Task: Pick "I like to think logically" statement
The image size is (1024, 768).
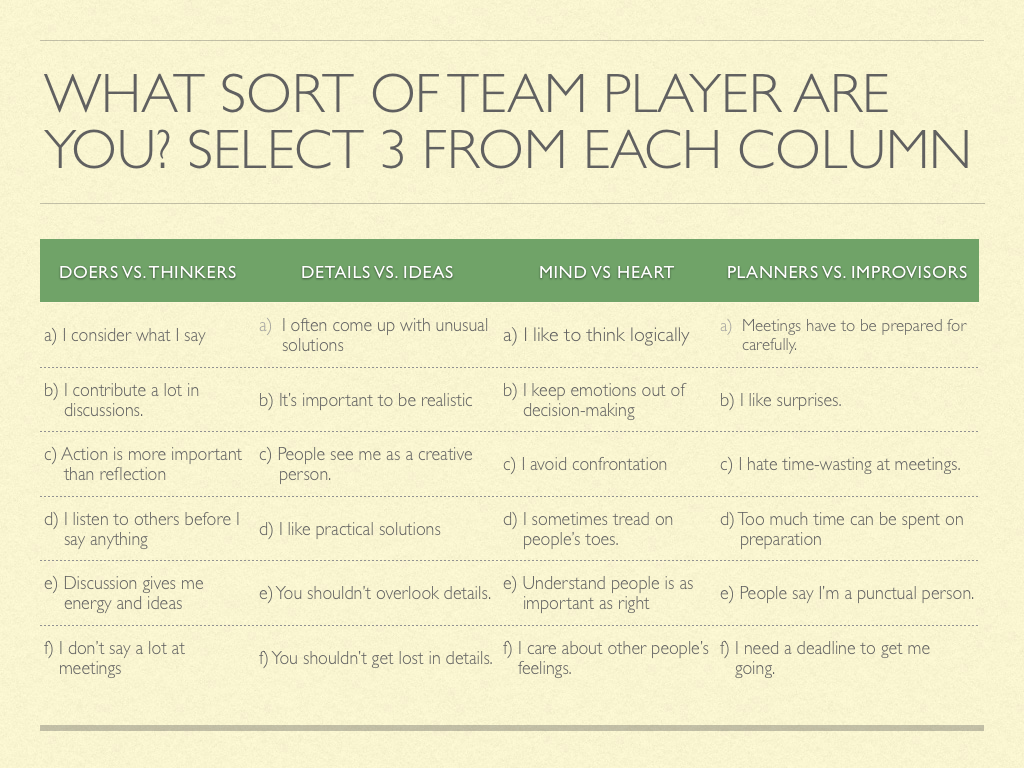Action: [596, 336]
